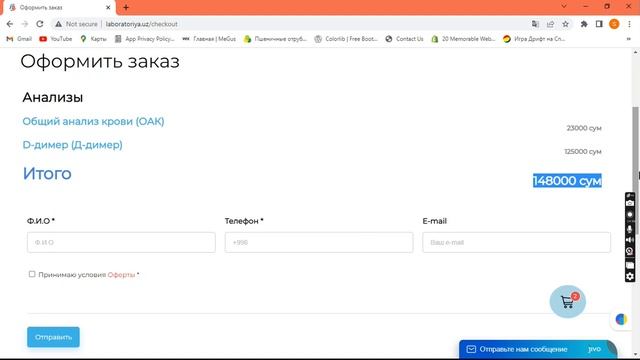
Task: Click the 125000 сум price
Action: [583, 151]
